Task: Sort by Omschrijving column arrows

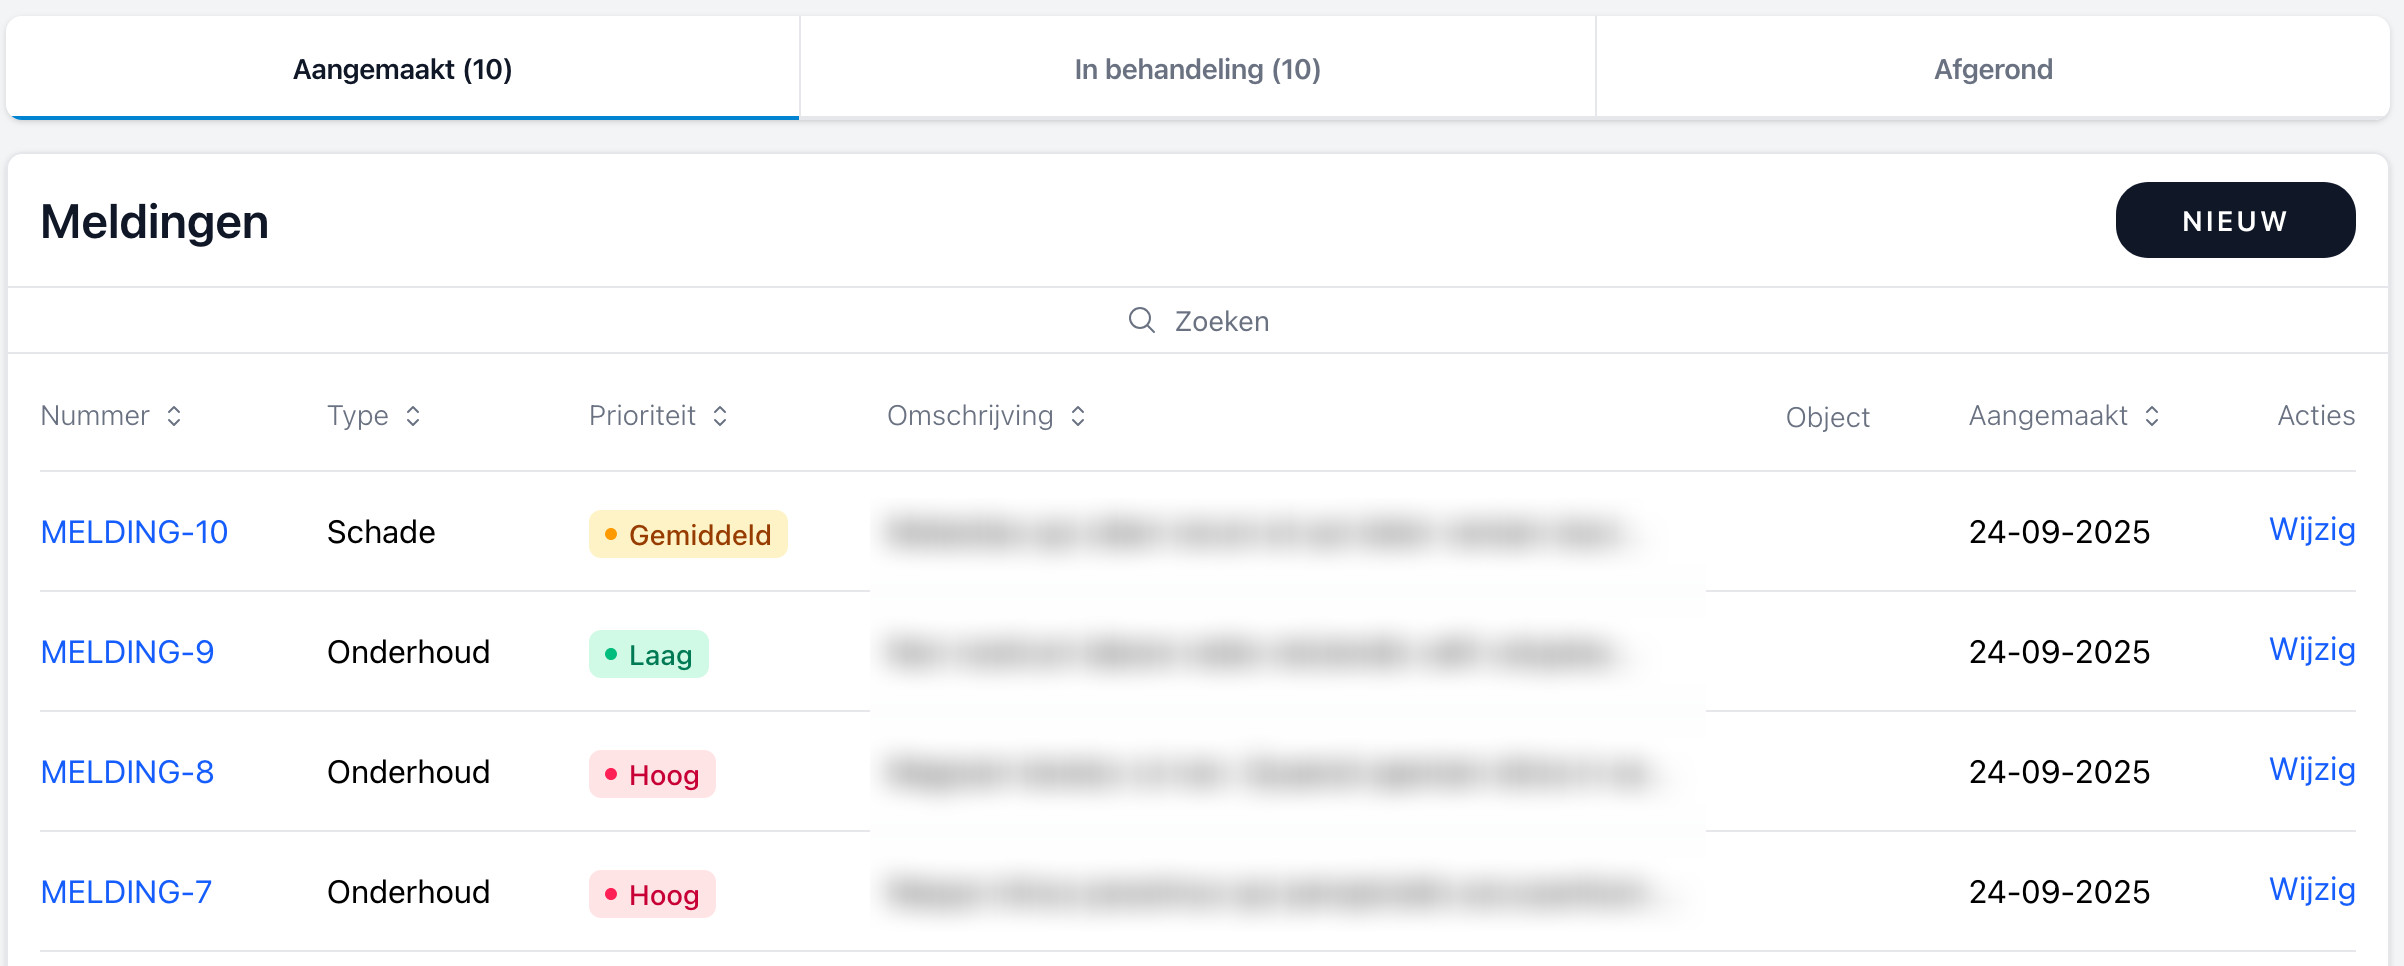Action: 1078,416
